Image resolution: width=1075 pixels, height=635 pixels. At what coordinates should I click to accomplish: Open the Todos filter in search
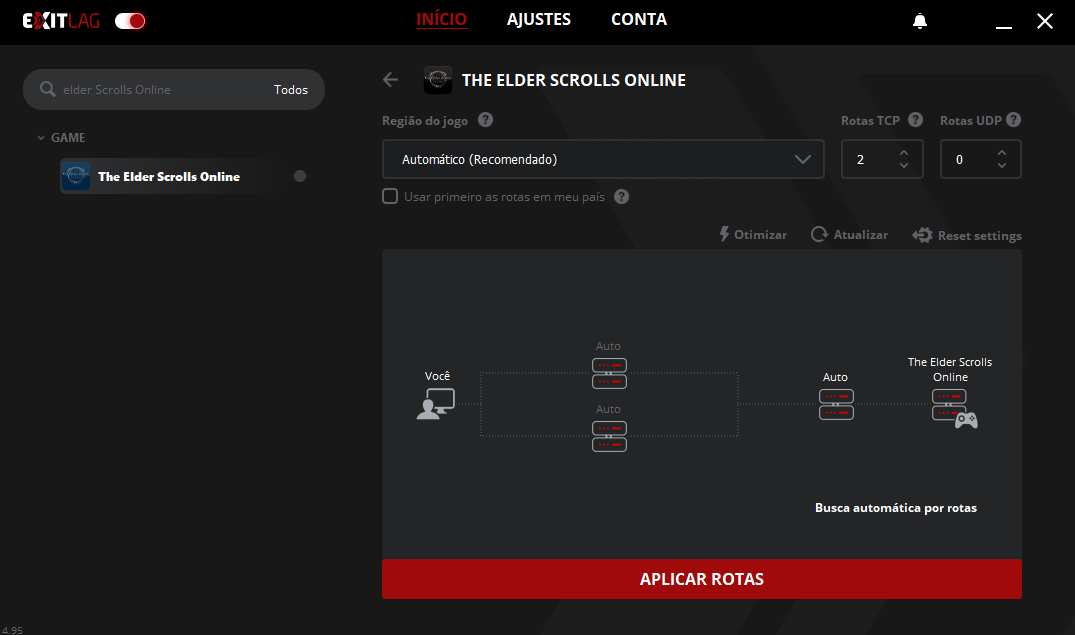(291, 90)
